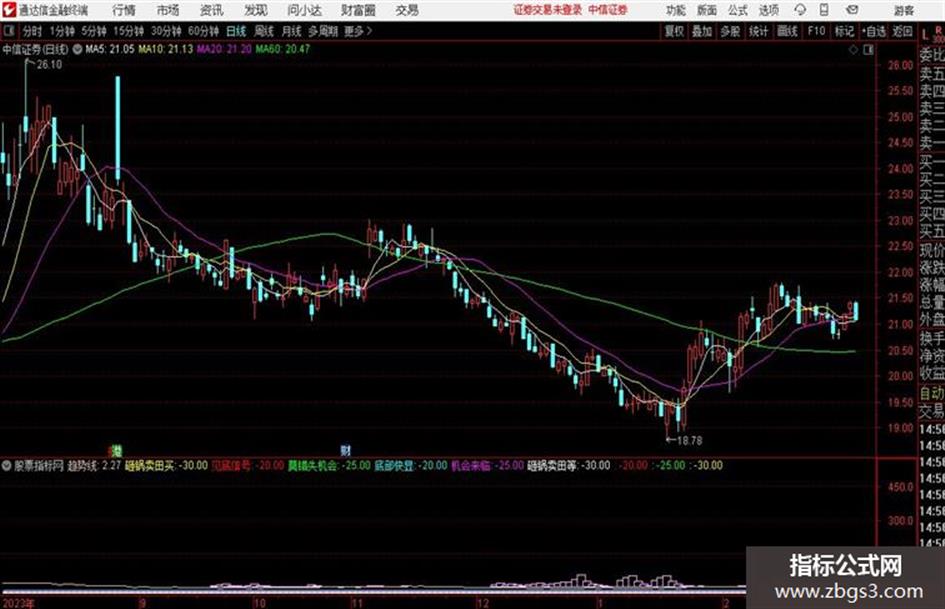Expand the 更多 periods list
The image size is (945, 609).
[358, 31]
